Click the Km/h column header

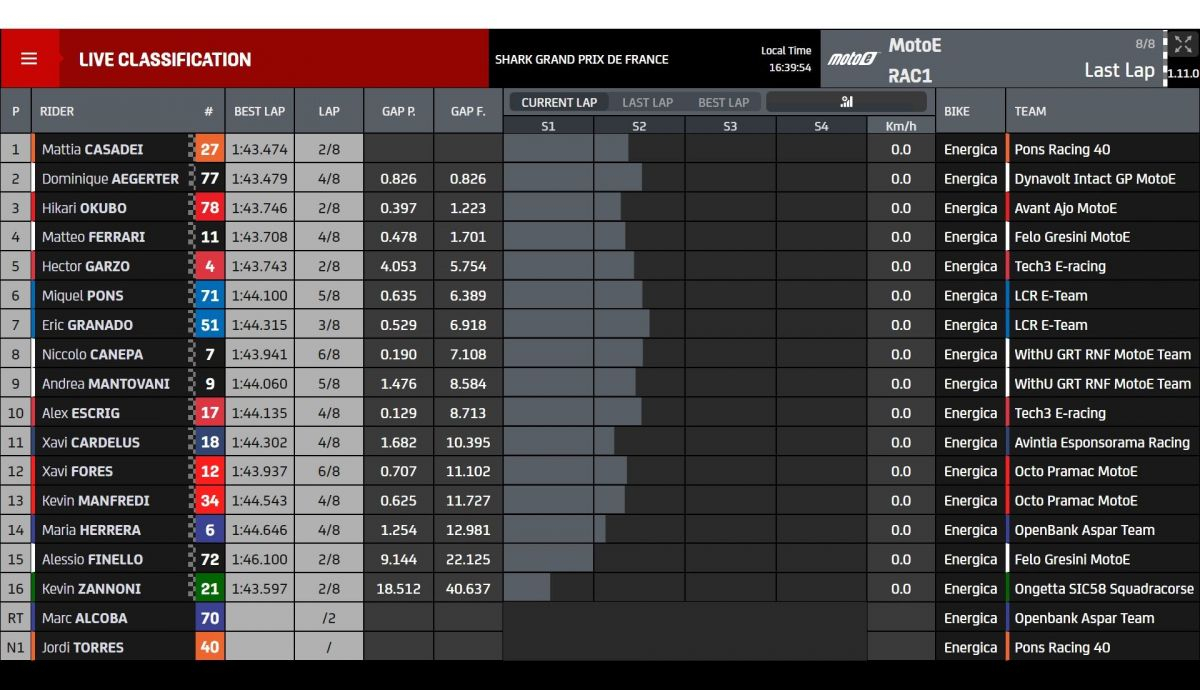[901, 126]
